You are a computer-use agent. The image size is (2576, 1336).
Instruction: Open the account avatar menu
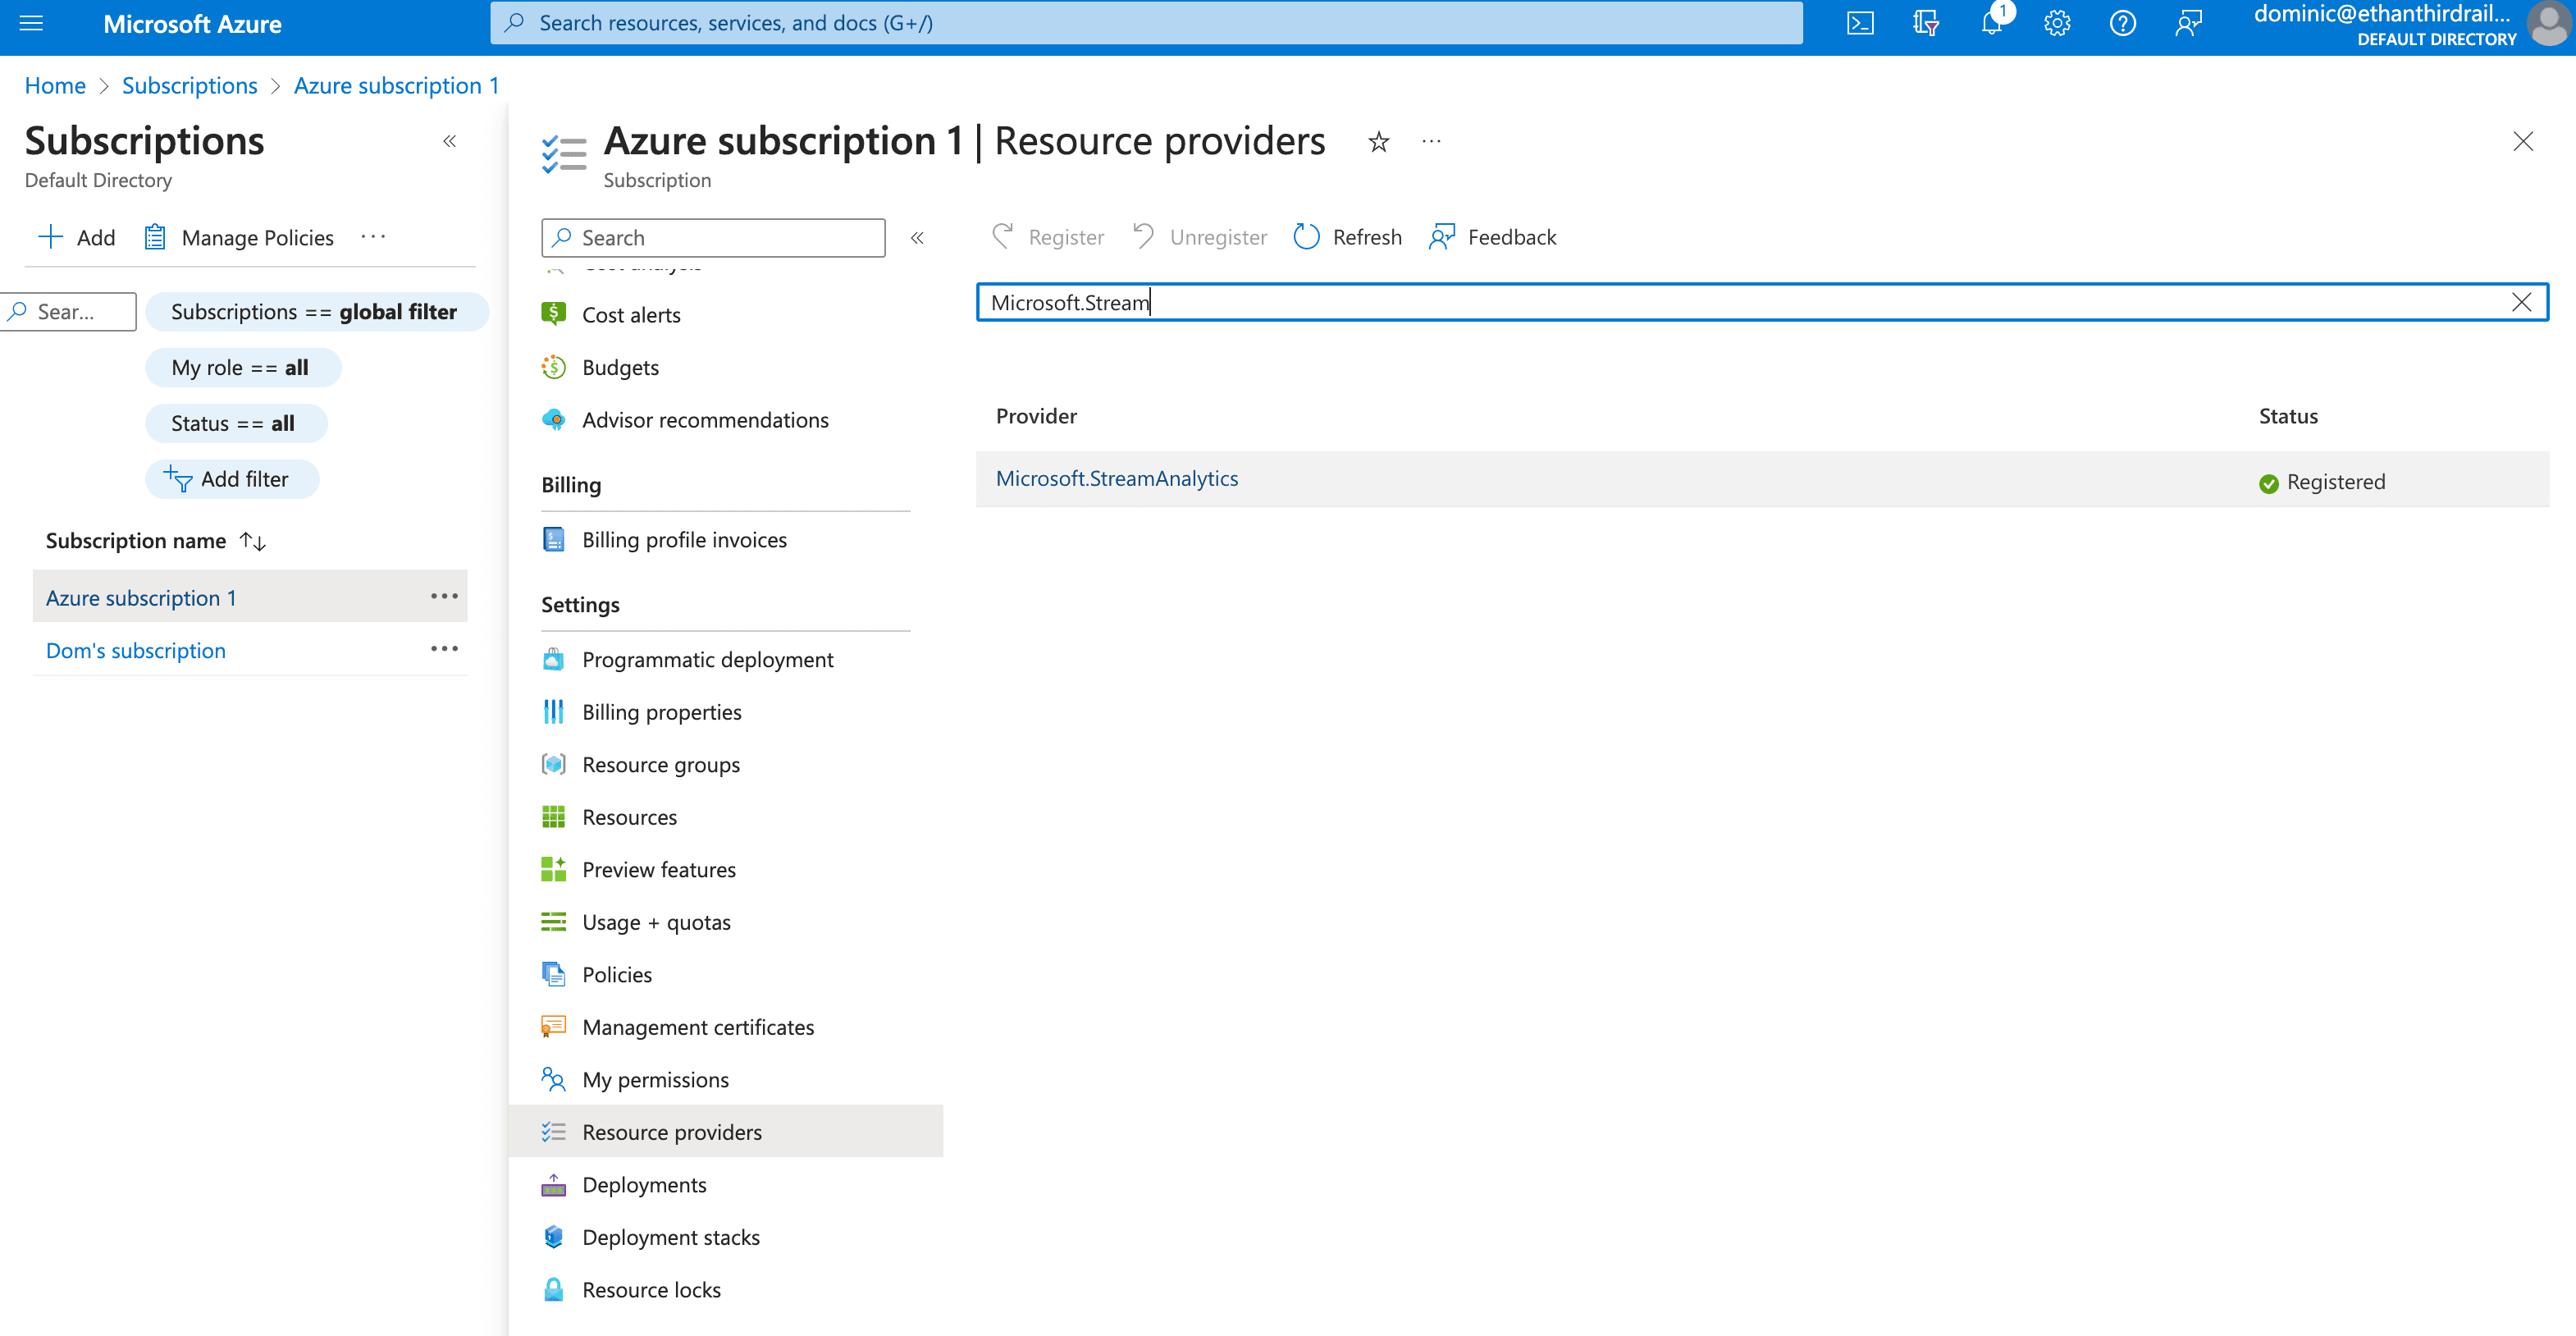2548,23
